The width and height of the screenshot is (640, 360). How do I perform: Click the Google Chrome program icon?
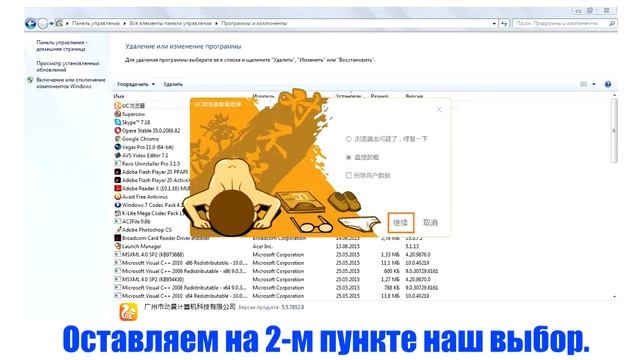click(x=118, y=139)
